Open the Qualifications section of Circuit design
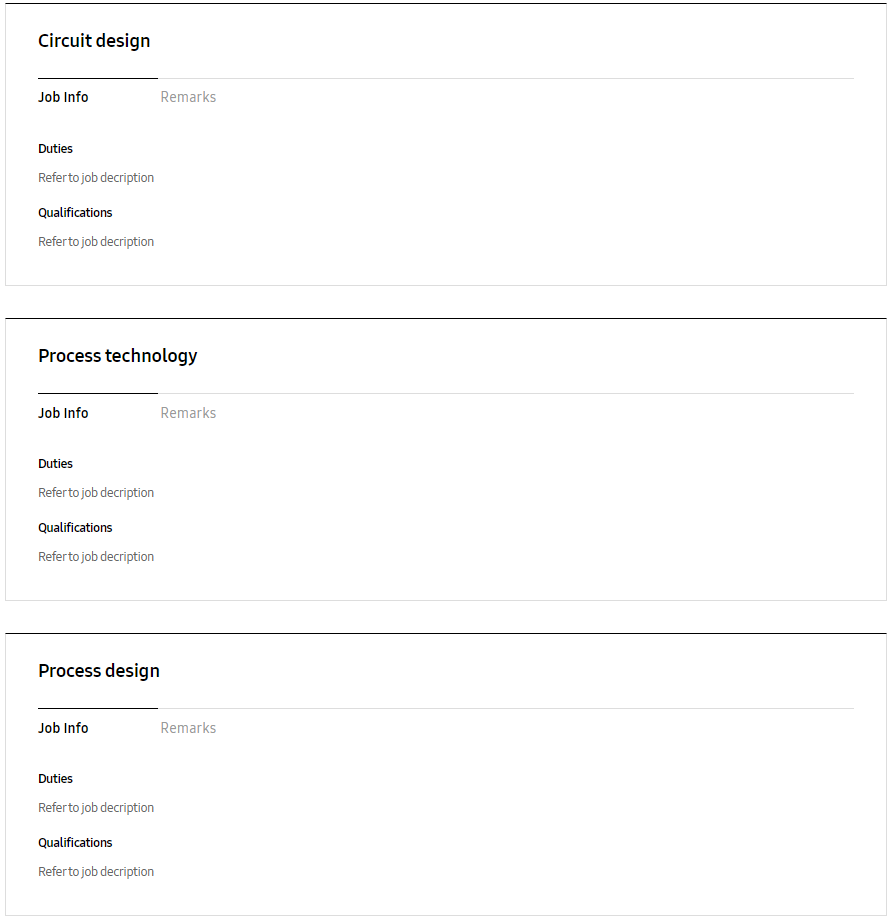This screenshot has width=896, height=924. (75, 212)
